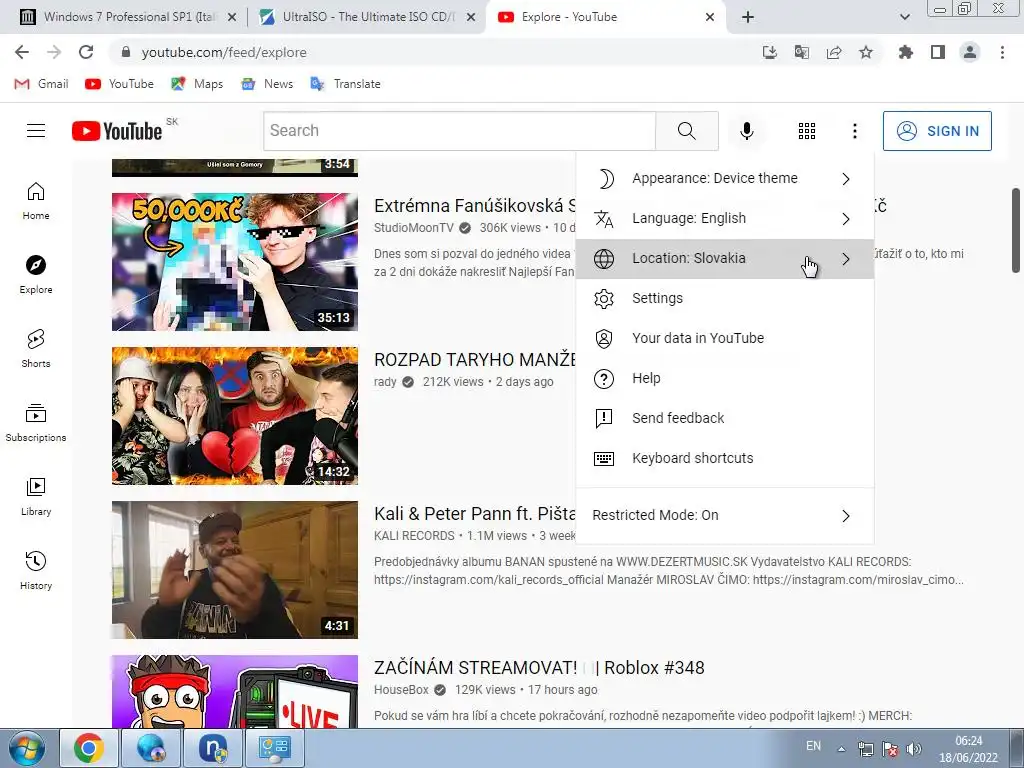Open Maps bookmark
Image resolution: width=1024 pixels, height=768 pixels.
tap(197, 84)
